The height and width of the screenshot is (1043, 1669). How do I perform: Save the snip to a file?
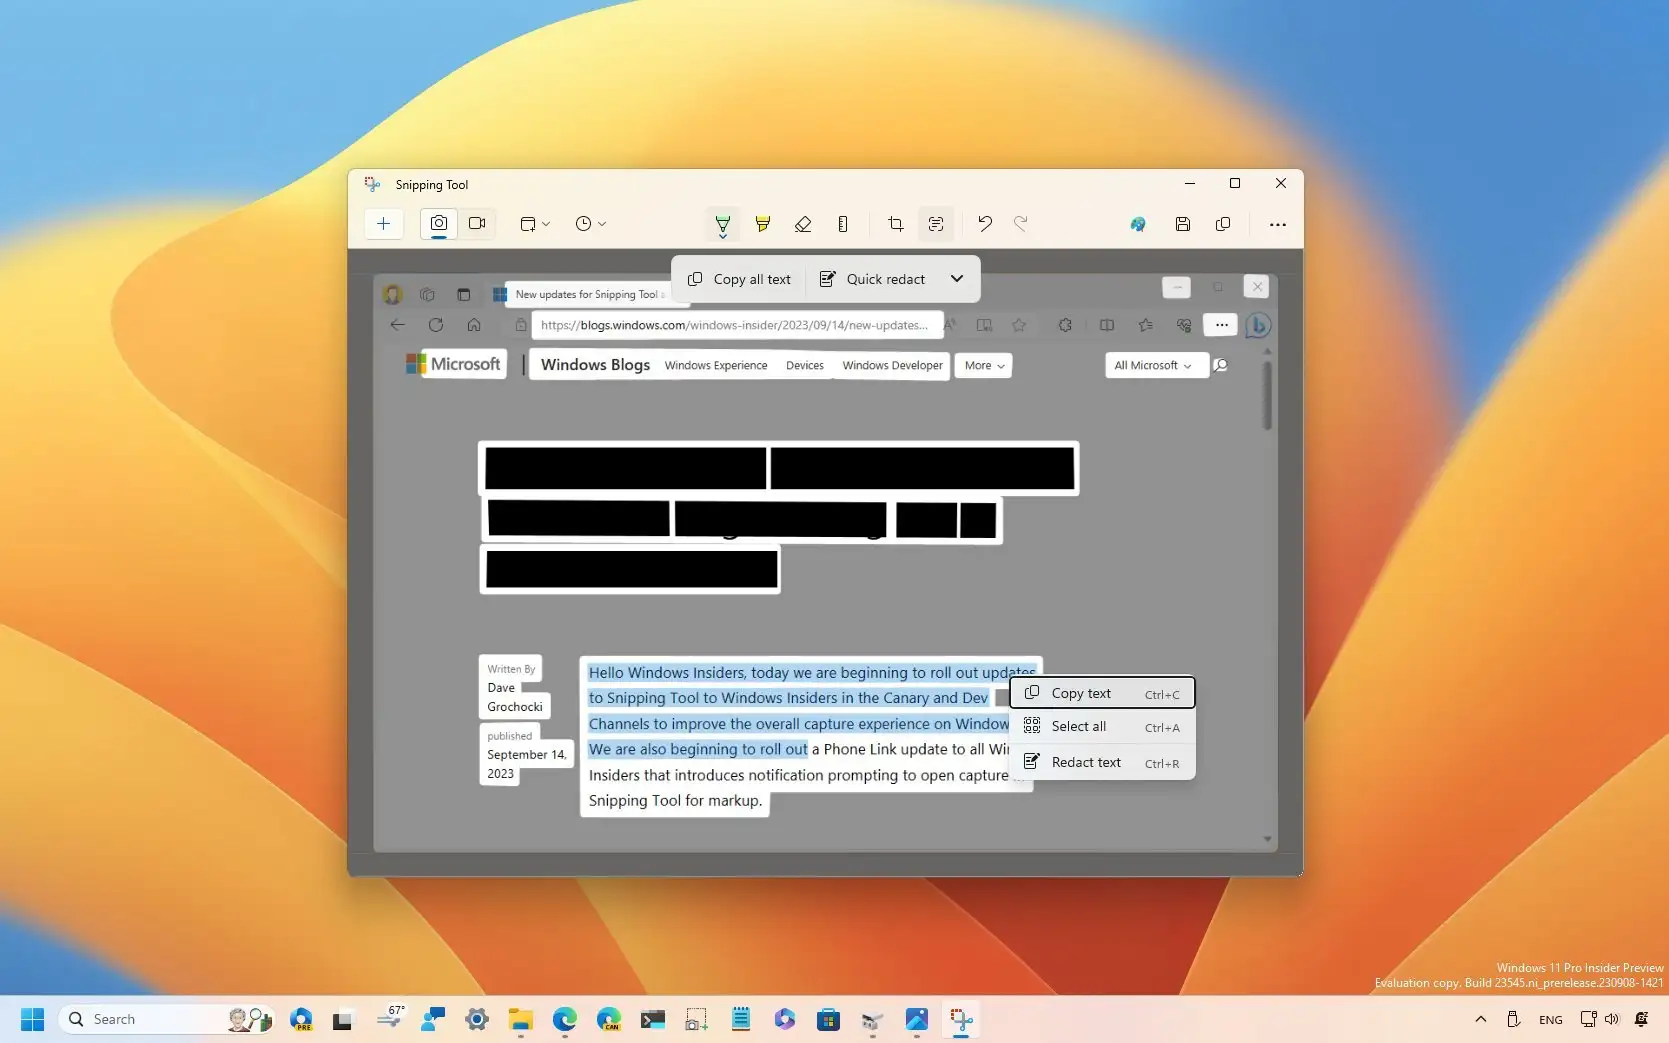(x=1182, y=224)
